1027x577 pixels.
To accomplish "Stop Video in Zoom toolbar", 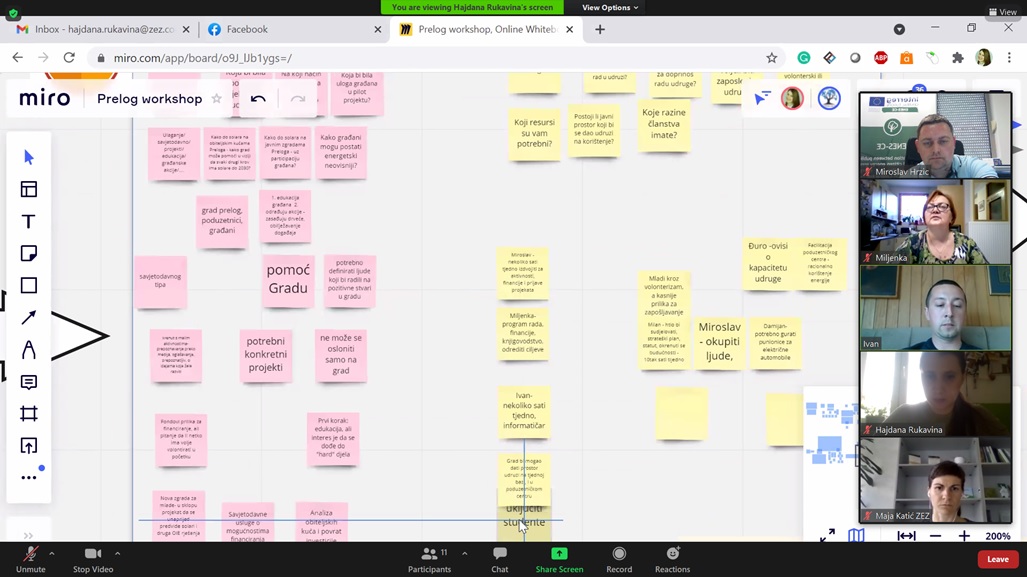I will coord(93,559).
